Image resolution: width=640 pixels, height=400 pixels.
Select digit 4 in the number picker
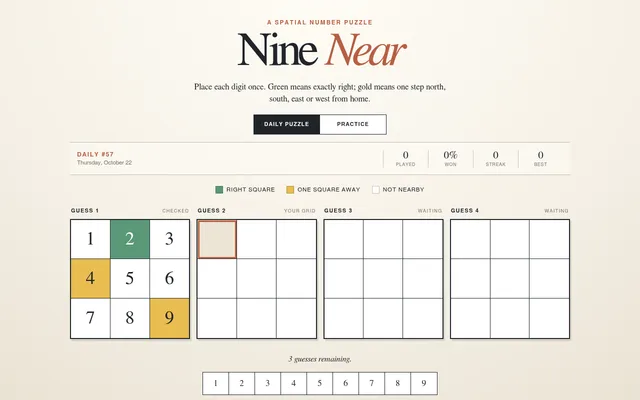293,383
